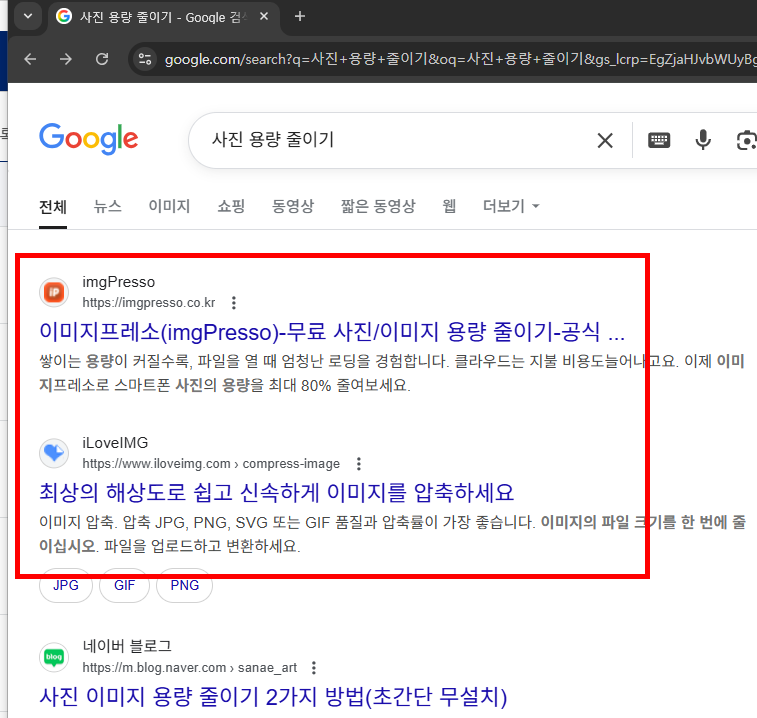Click the PNG sitelink chip
Image resolution: width=757 pixels, height=718 pixels.
(x=184, y=585)
